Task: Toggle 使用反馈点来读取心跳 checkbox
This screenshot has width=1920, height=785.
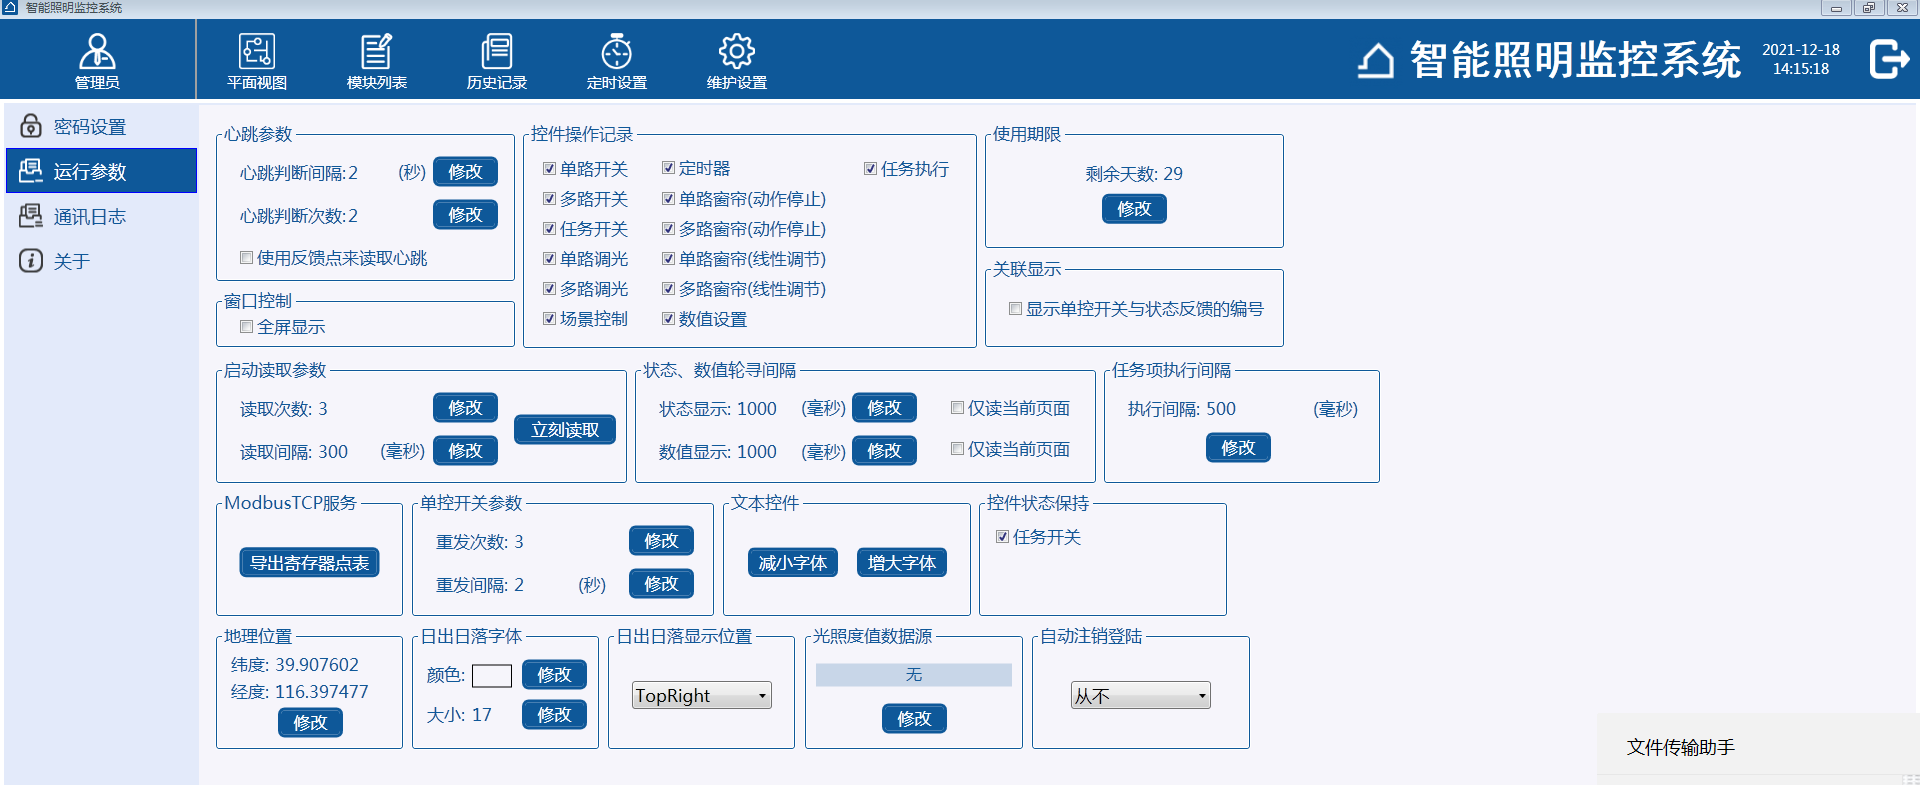Action: pos(247,258)
